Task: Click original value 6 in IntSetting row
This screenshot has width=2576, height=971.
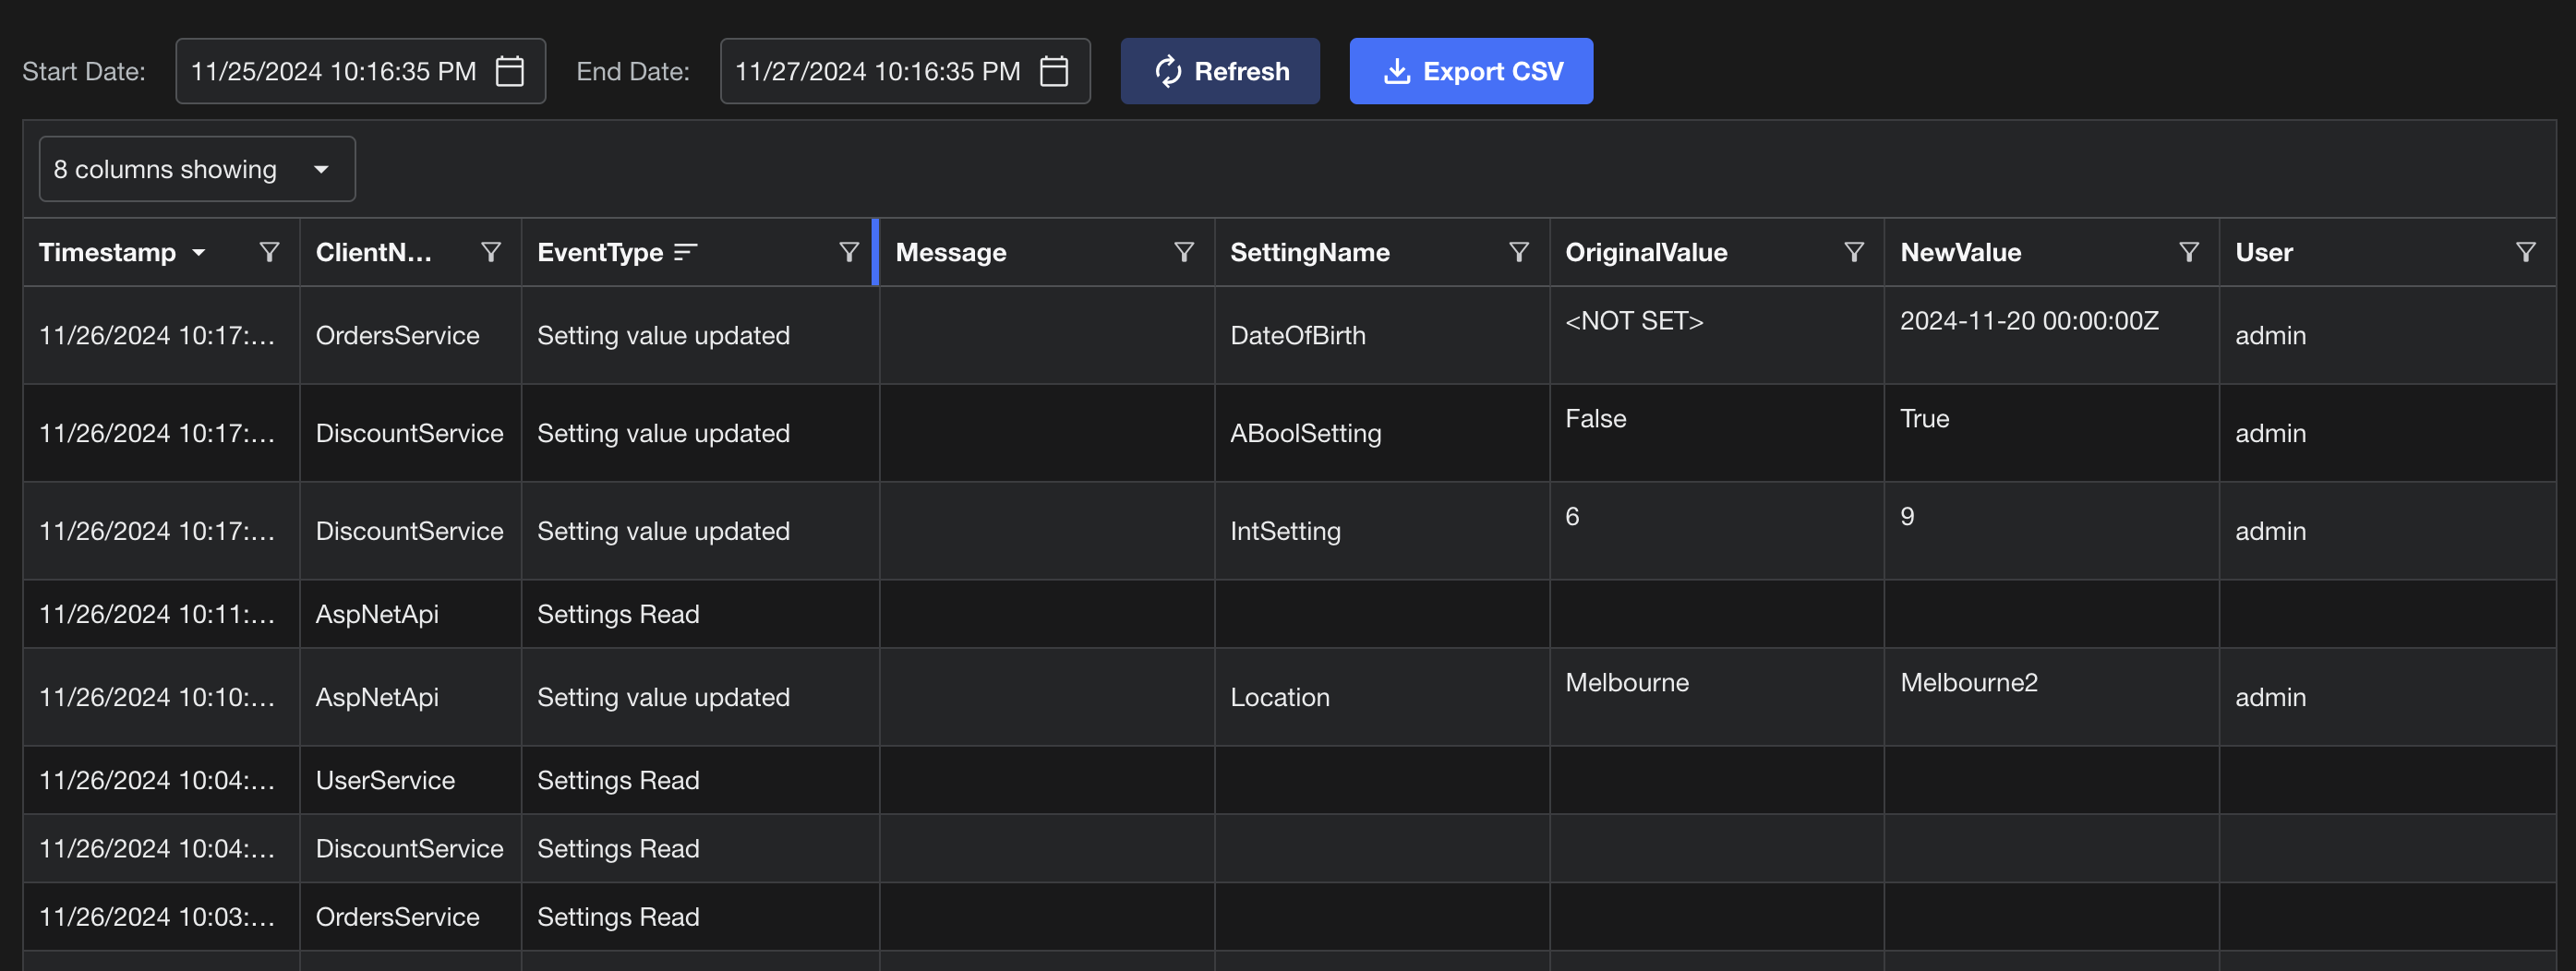Action: point(1572,517)
